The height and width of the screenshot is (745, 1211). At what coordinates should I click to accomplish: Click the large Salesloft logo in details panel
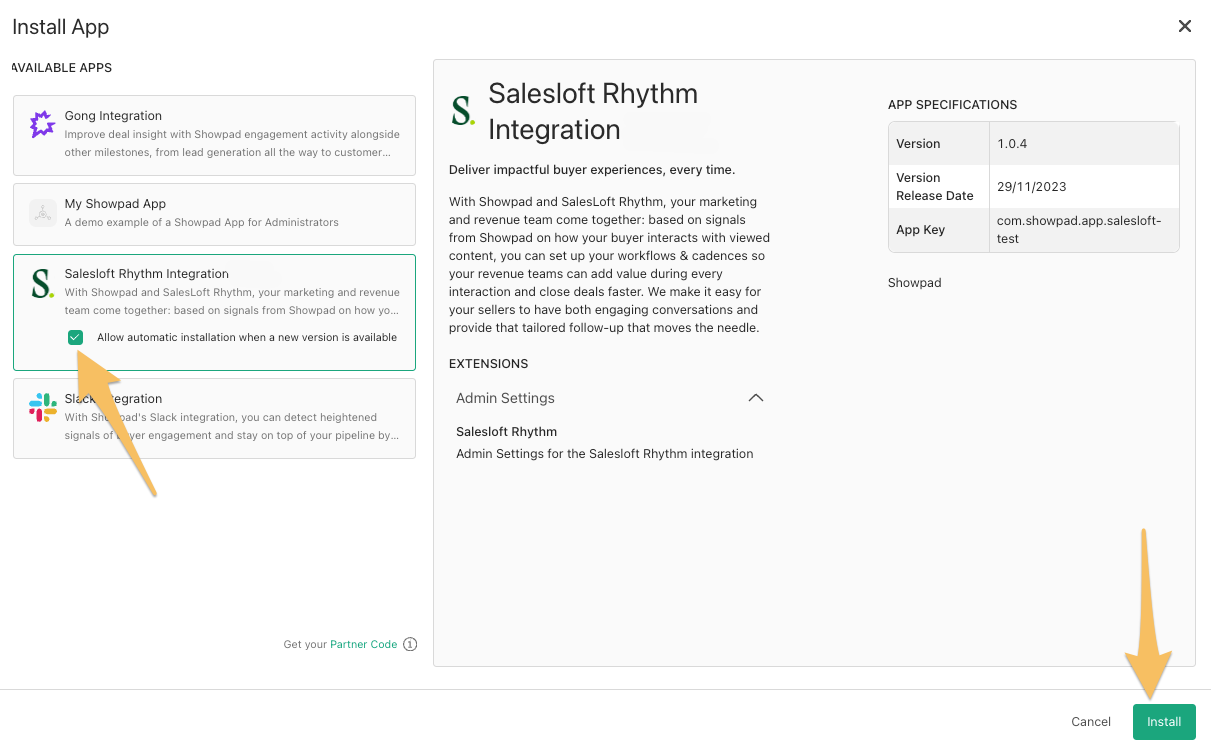point(463,111)
